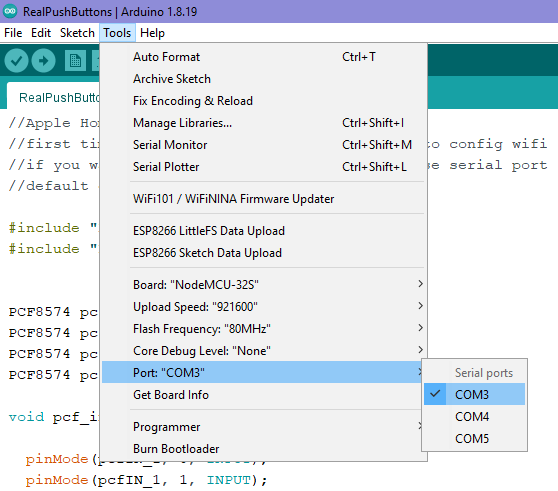Click the New sketch file icon
558x491 pixels.
click(75, 61)
